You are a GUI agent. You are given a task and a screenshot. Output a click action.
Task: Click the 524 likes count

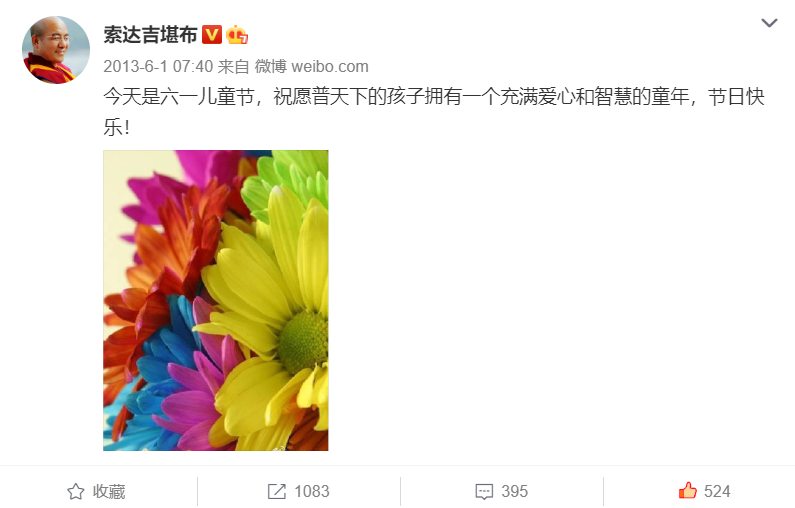pyautogui.click(x=717, y=491)
